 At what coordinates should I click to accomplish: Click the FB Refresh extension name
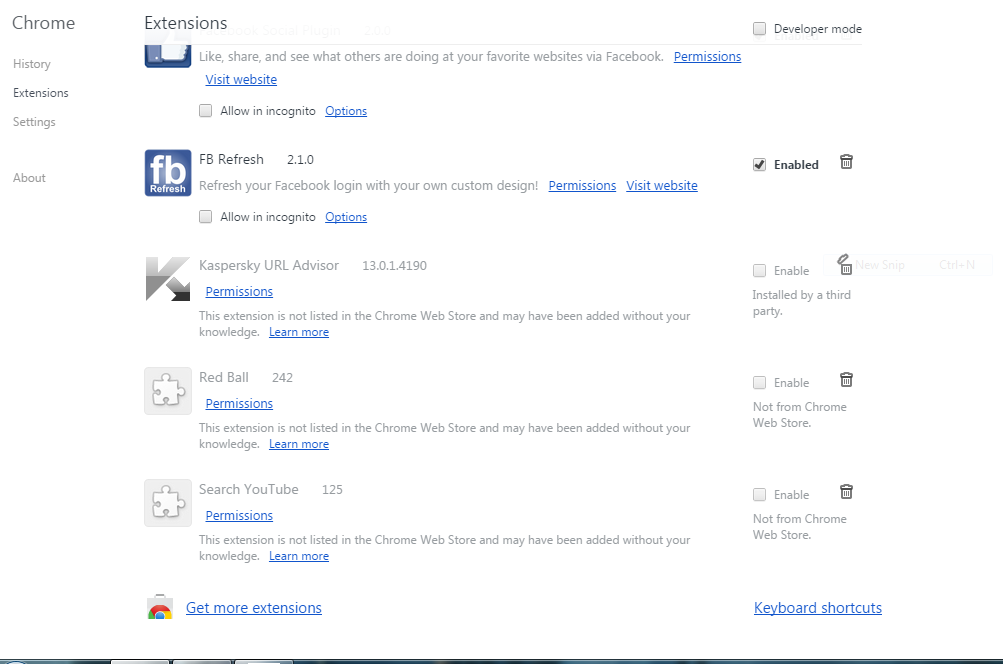pyautogui.click(x=231, y=159)
